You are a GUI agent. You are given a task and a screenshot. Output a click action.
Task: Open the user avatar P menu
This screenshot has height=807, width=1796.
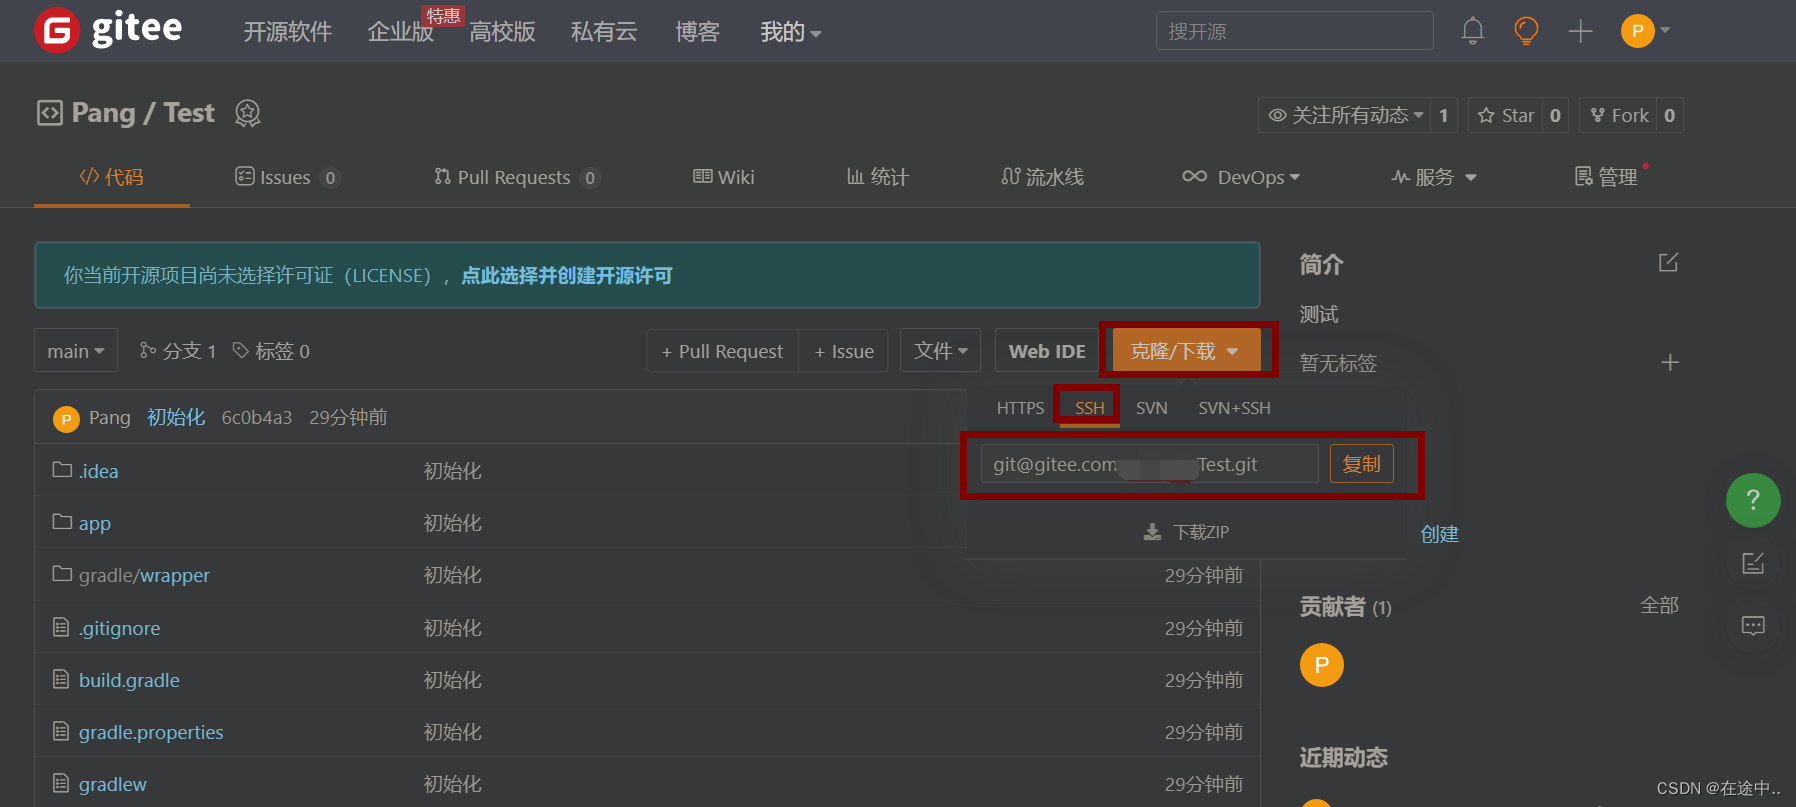pos(1645,31)
